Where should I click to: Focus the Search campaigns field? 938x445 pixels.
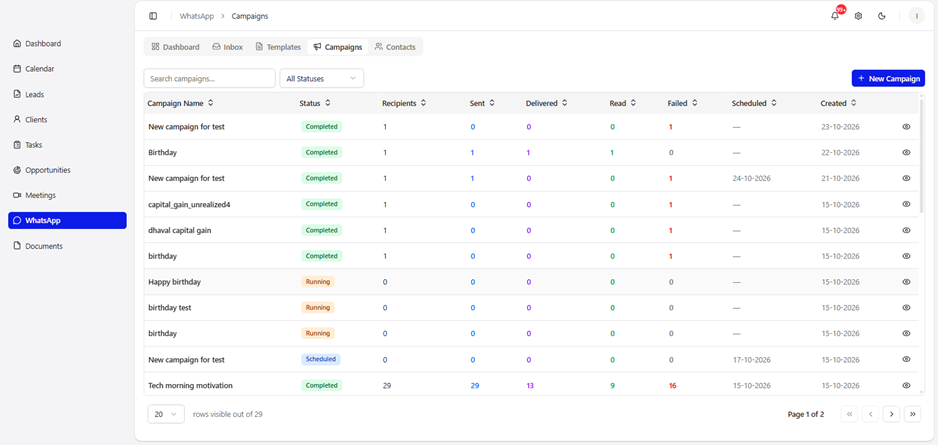[x=209, y=78]
